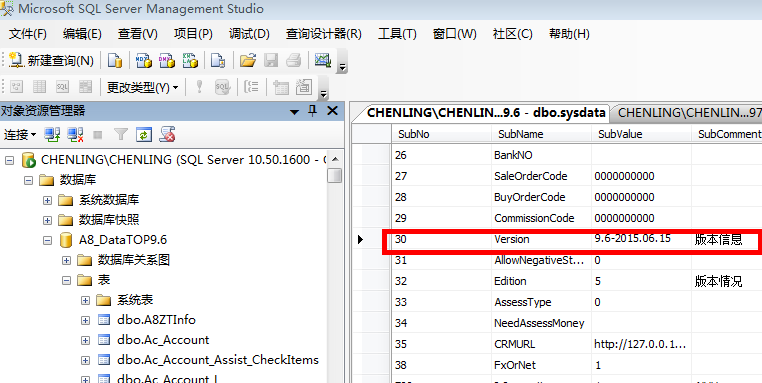Click the Open File folder icon
Image resolution: width=762 pixels, height=383 pixels.
tap(248, 60)
